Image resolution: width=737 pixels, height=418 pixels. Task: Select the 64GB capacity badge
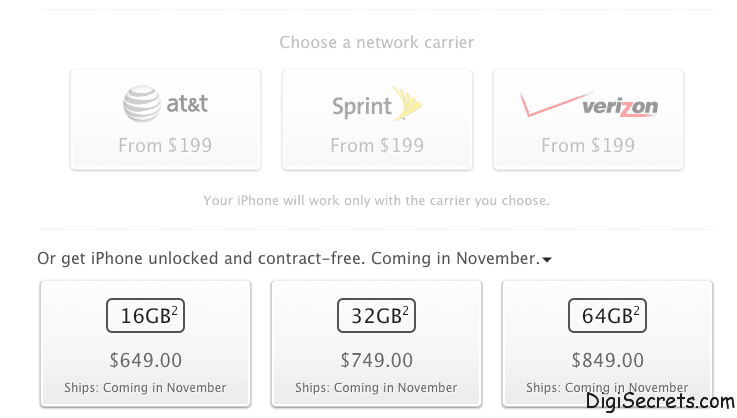(608, 317)
